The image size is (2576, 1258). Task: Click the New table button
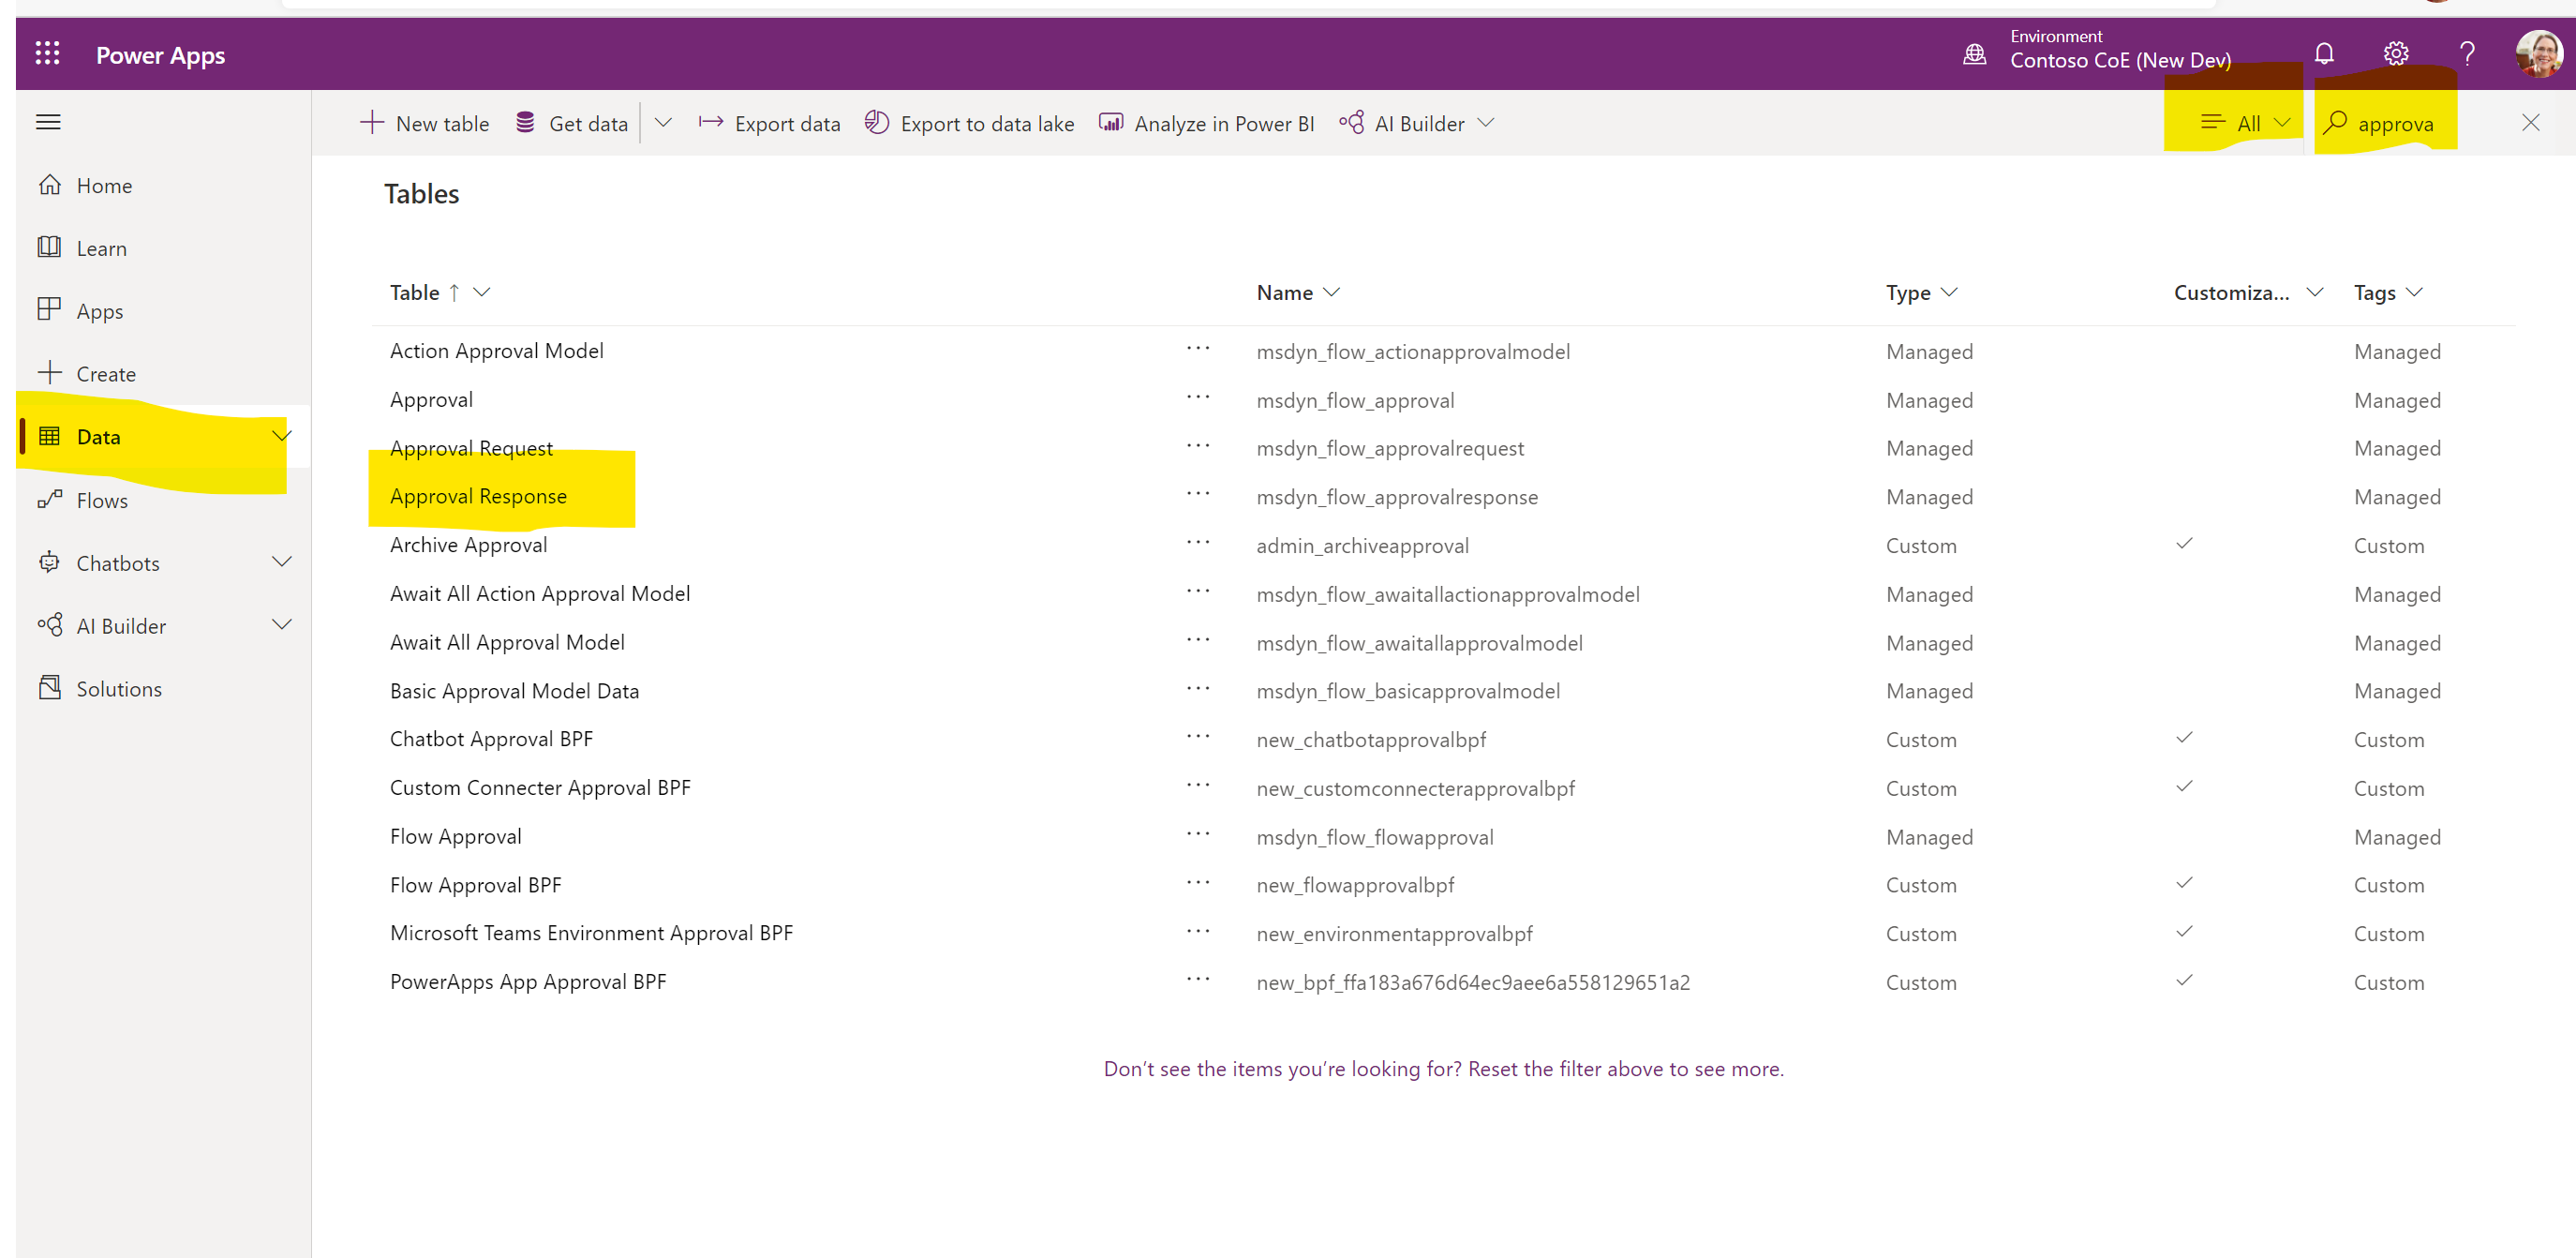point(424,123)
